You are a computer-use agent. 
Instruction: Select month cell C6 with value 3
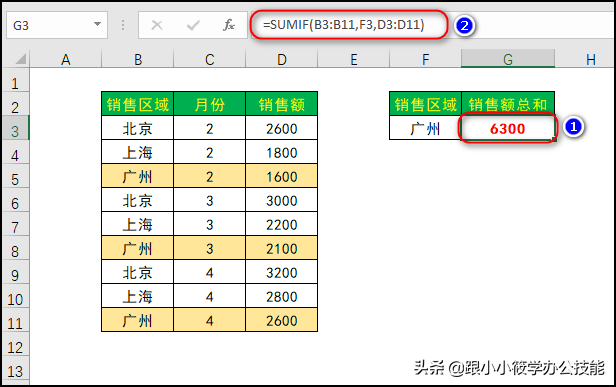tap(209, 200)
